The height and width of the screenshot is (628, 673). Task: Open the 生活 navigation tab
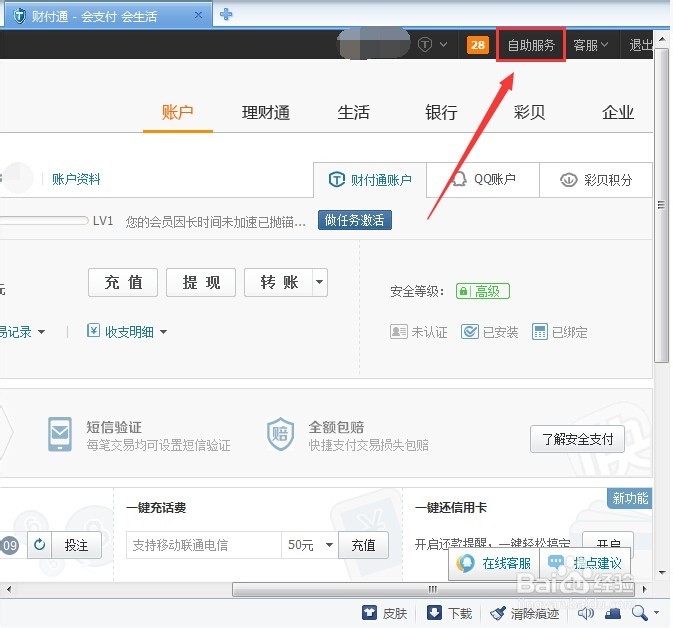[354, 112]
